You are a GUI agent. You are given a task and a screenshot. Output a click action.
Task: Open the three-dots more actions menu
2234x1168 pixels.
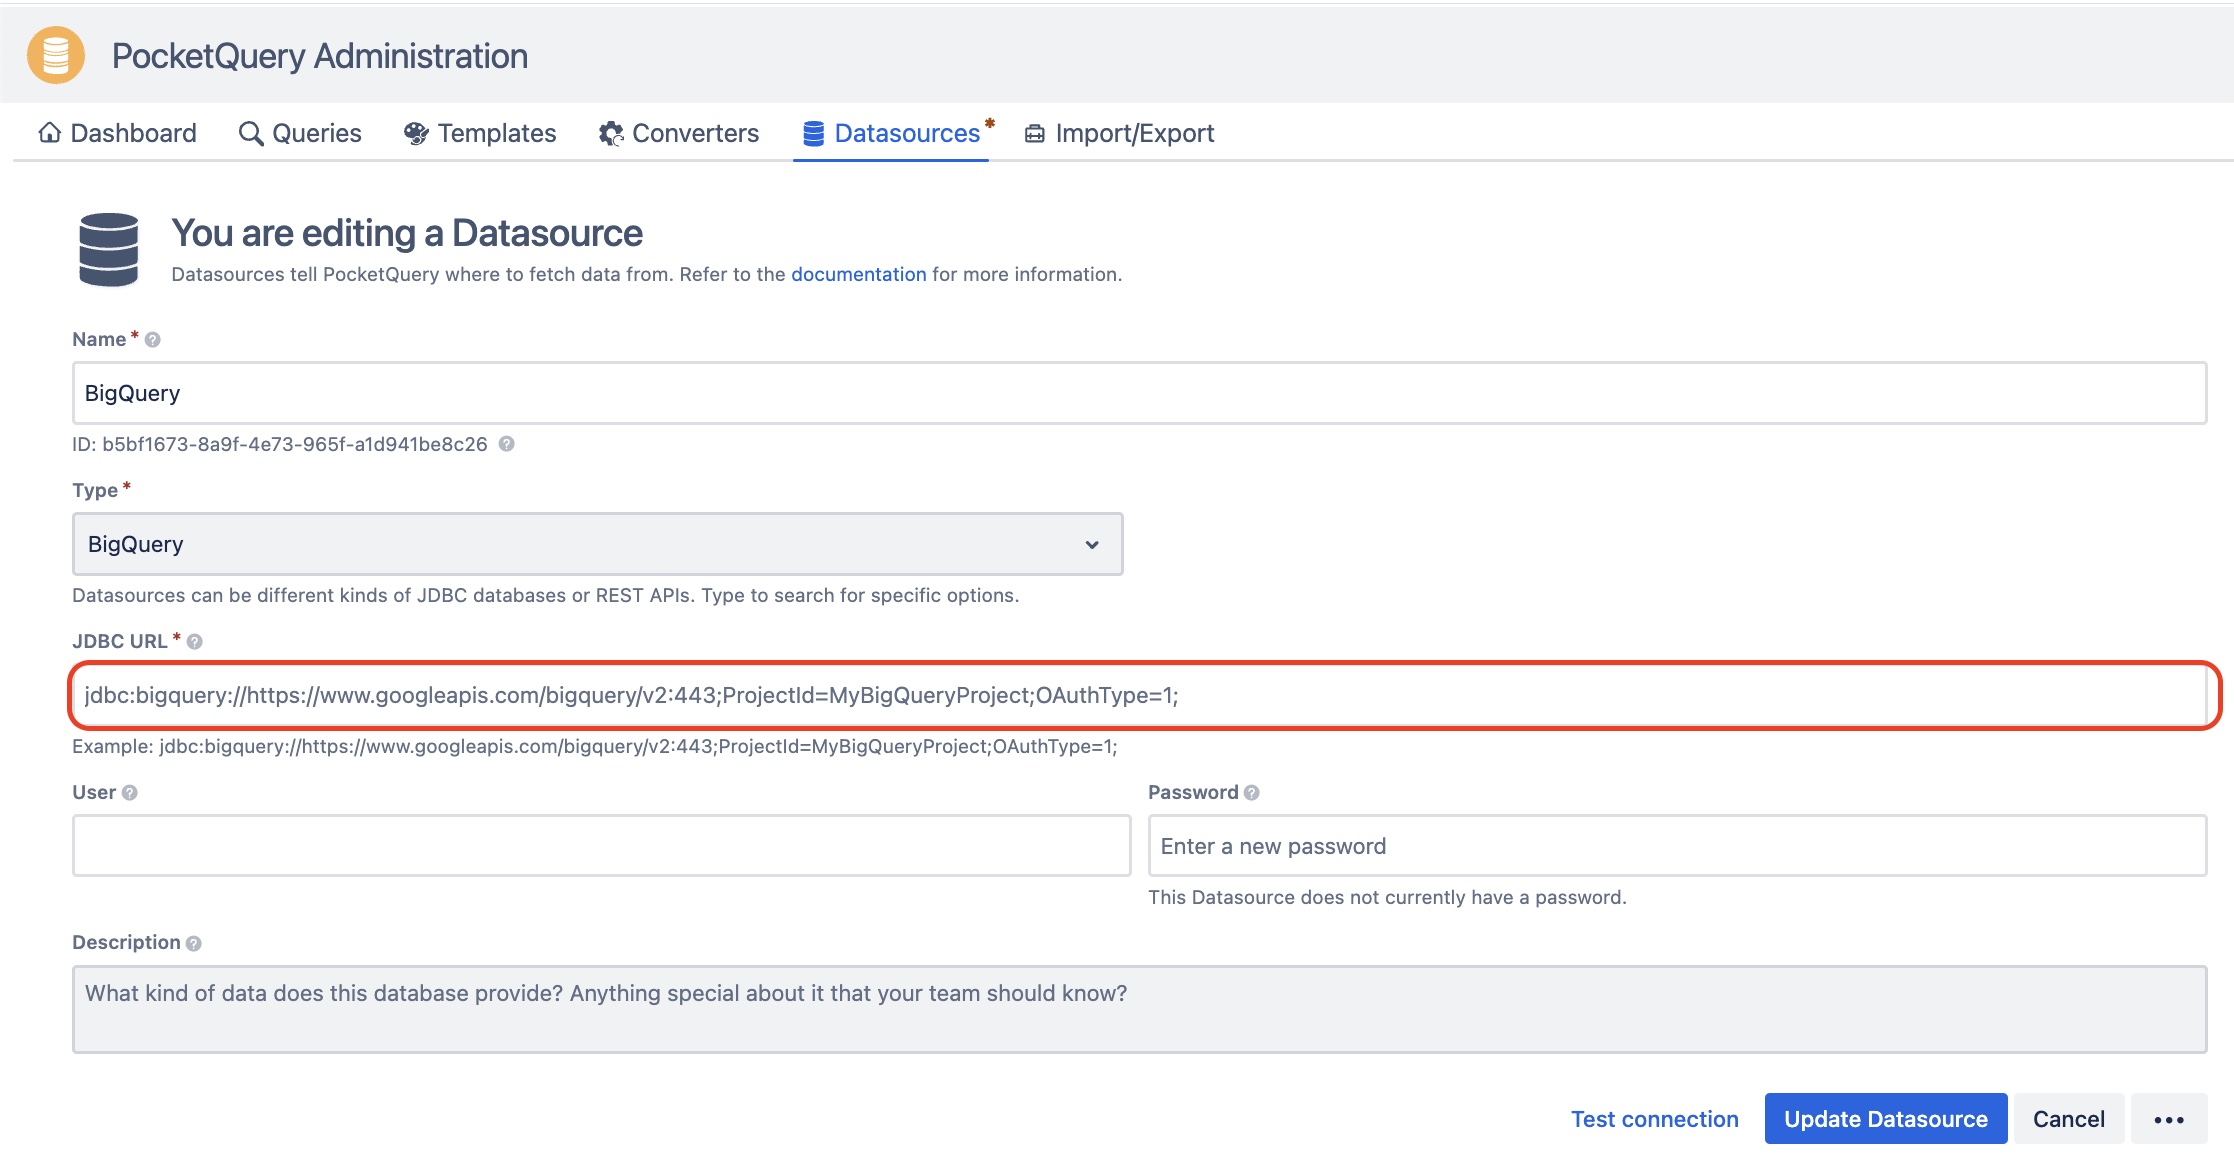click(x=2169, y=1119)
